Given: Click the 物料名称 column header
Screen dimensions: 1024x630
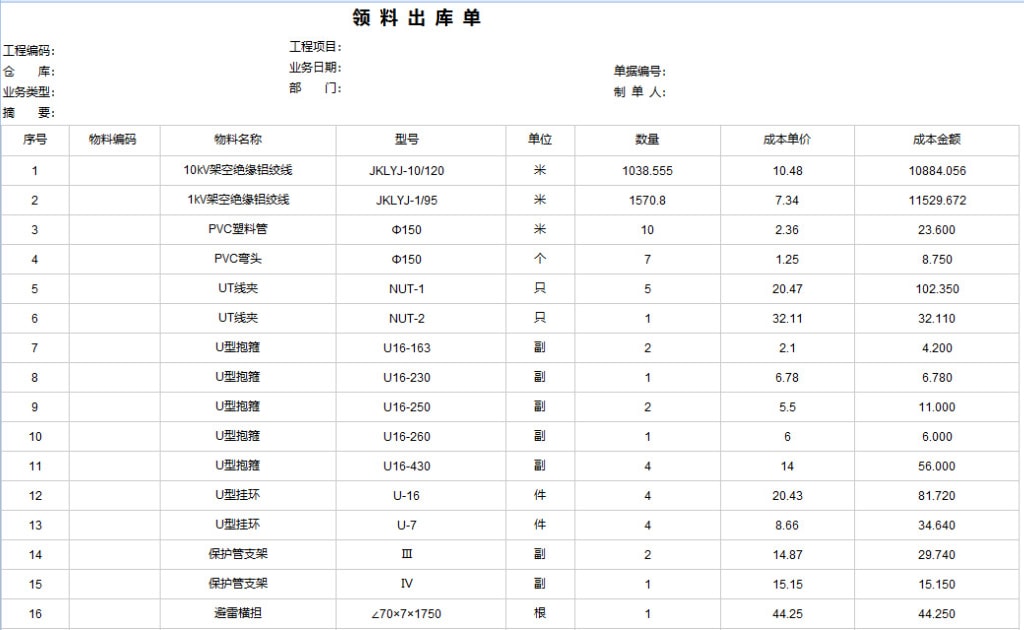Looking at the screenshot, I should [248, 140].
